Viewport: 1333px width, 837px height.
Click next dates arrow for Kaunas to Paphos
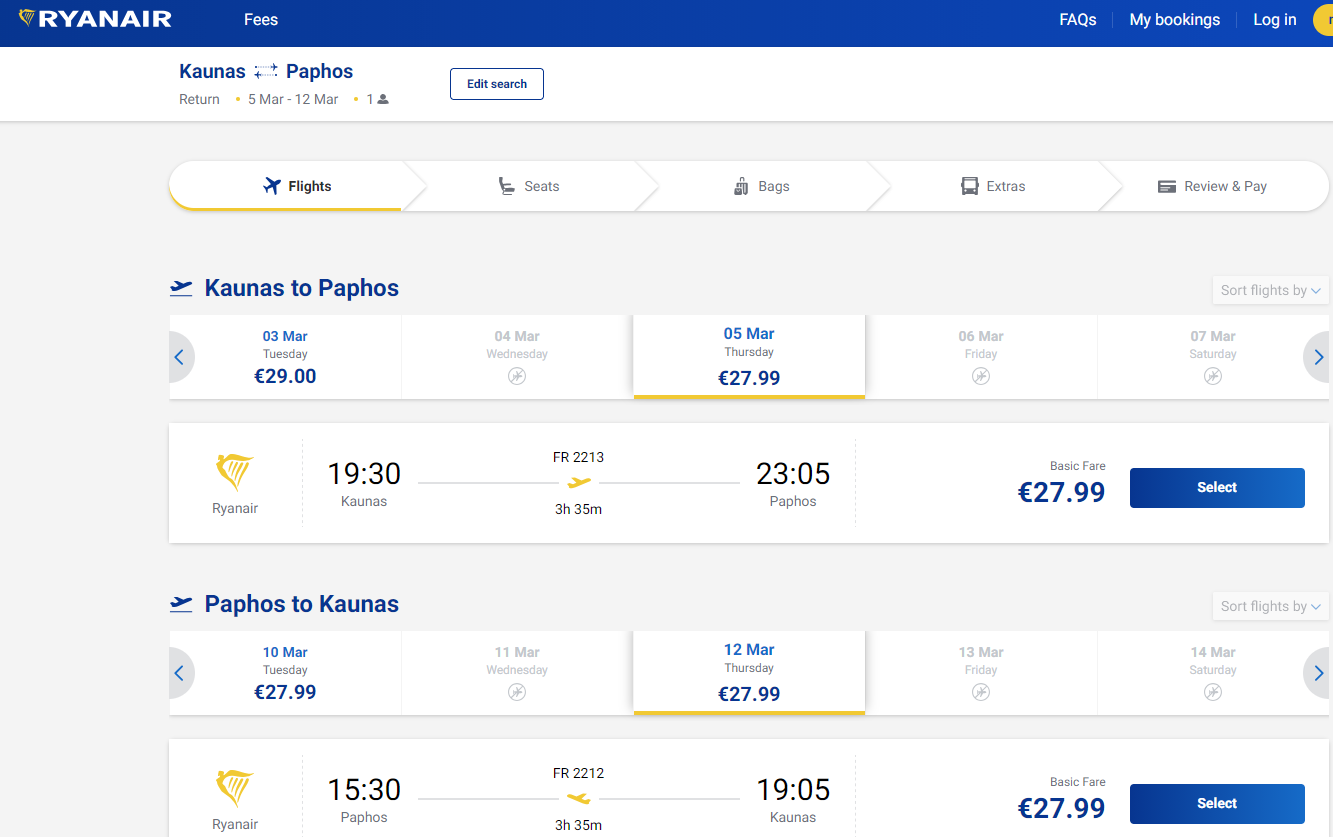tap(1317, 357)
